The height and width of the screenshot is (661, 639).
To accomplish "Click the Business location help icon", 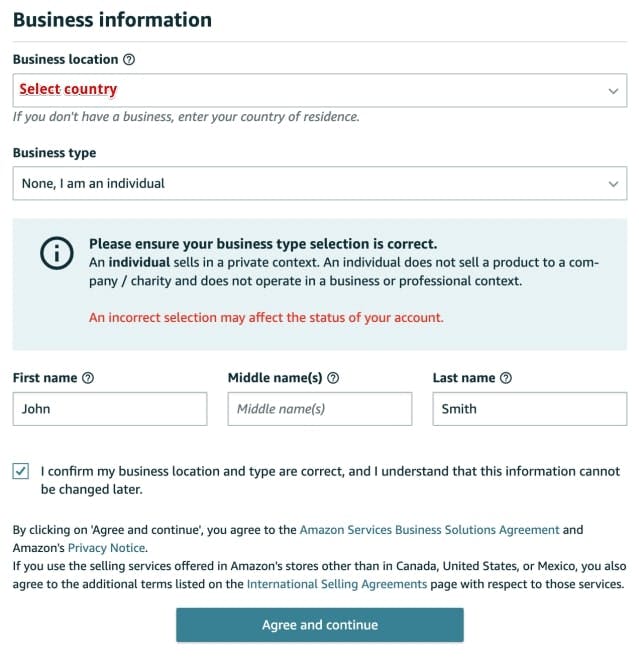I will tap(129, 60).
